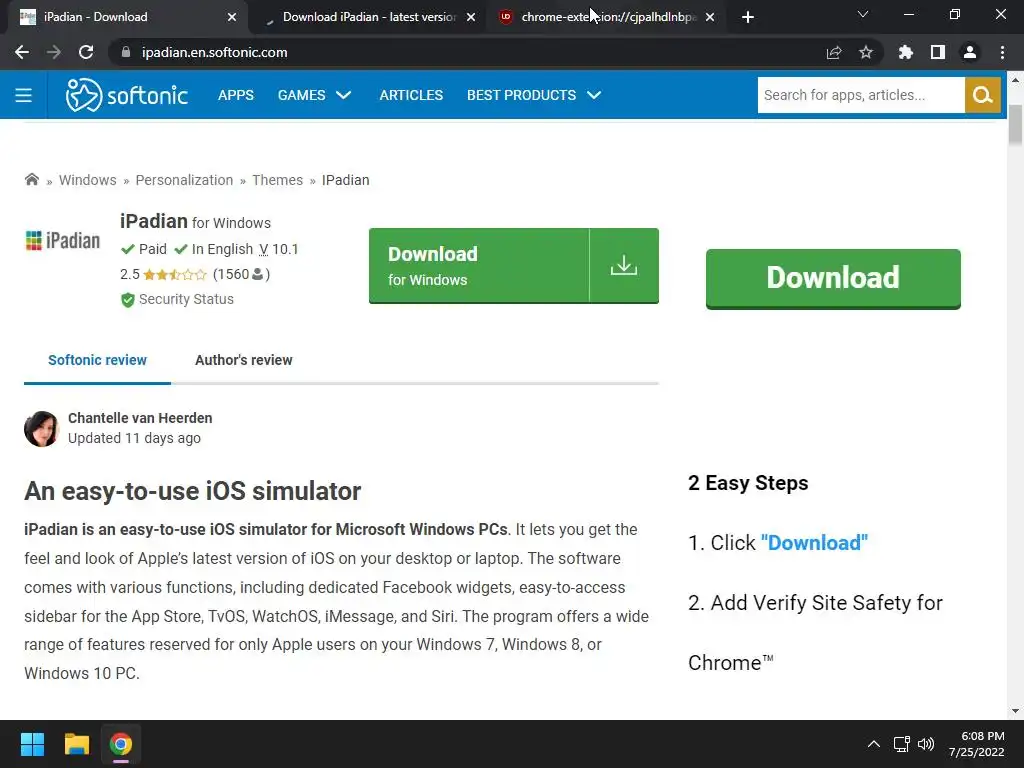
Task: Click the large green Download ad button
Action: tap(833, 278)
